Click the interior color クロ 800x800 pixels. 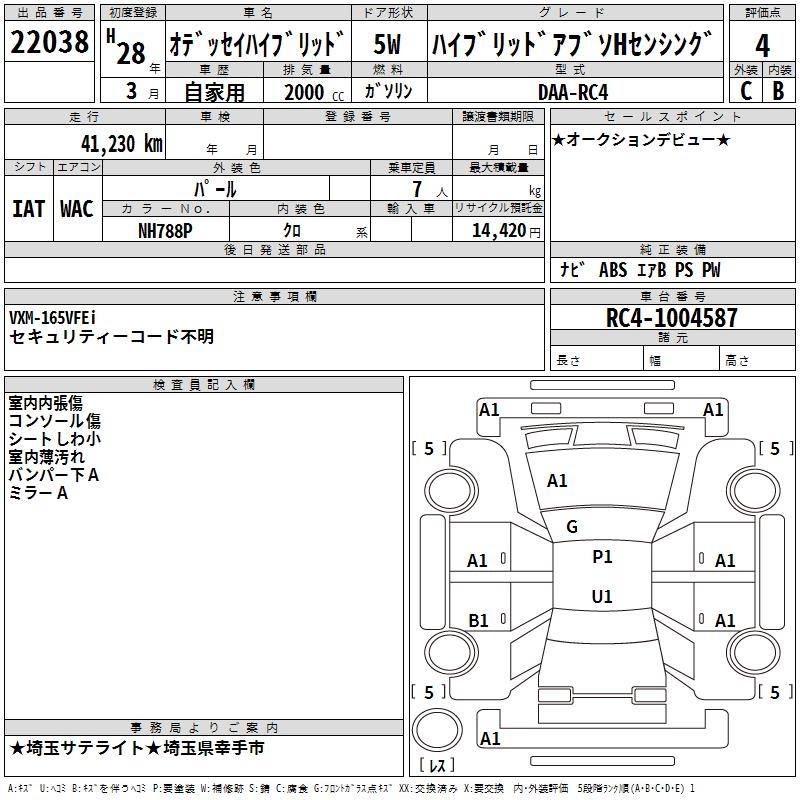(x=292, y=231)
